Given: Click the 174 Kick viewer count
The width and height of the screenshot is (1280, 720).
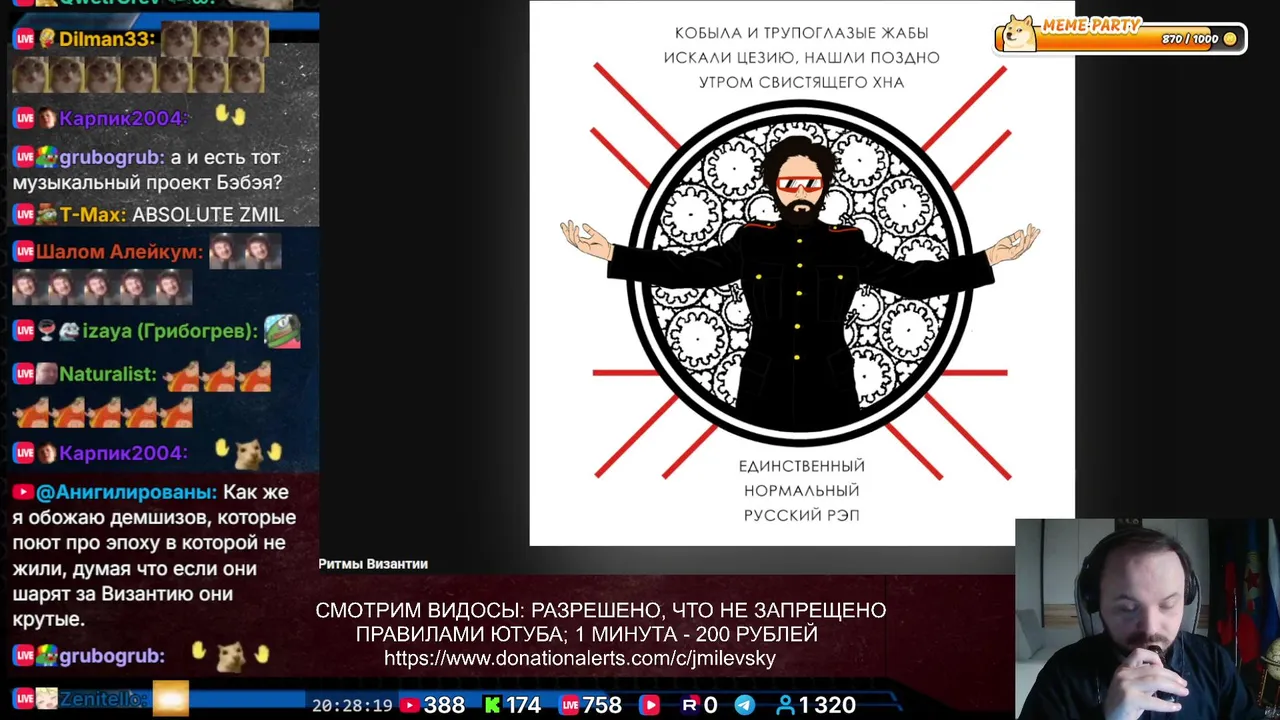Looking at the screenshot, I should (x=522, y=705).
